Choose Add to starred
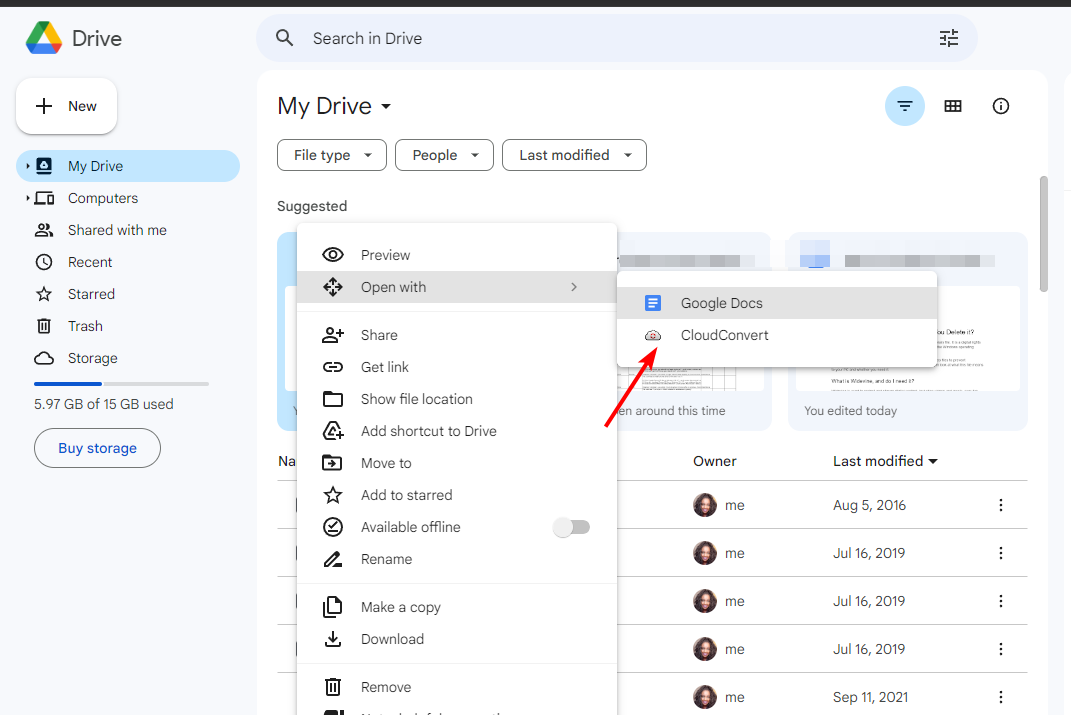Screen dimensions: 1071x715 click(x=457, y=495)
